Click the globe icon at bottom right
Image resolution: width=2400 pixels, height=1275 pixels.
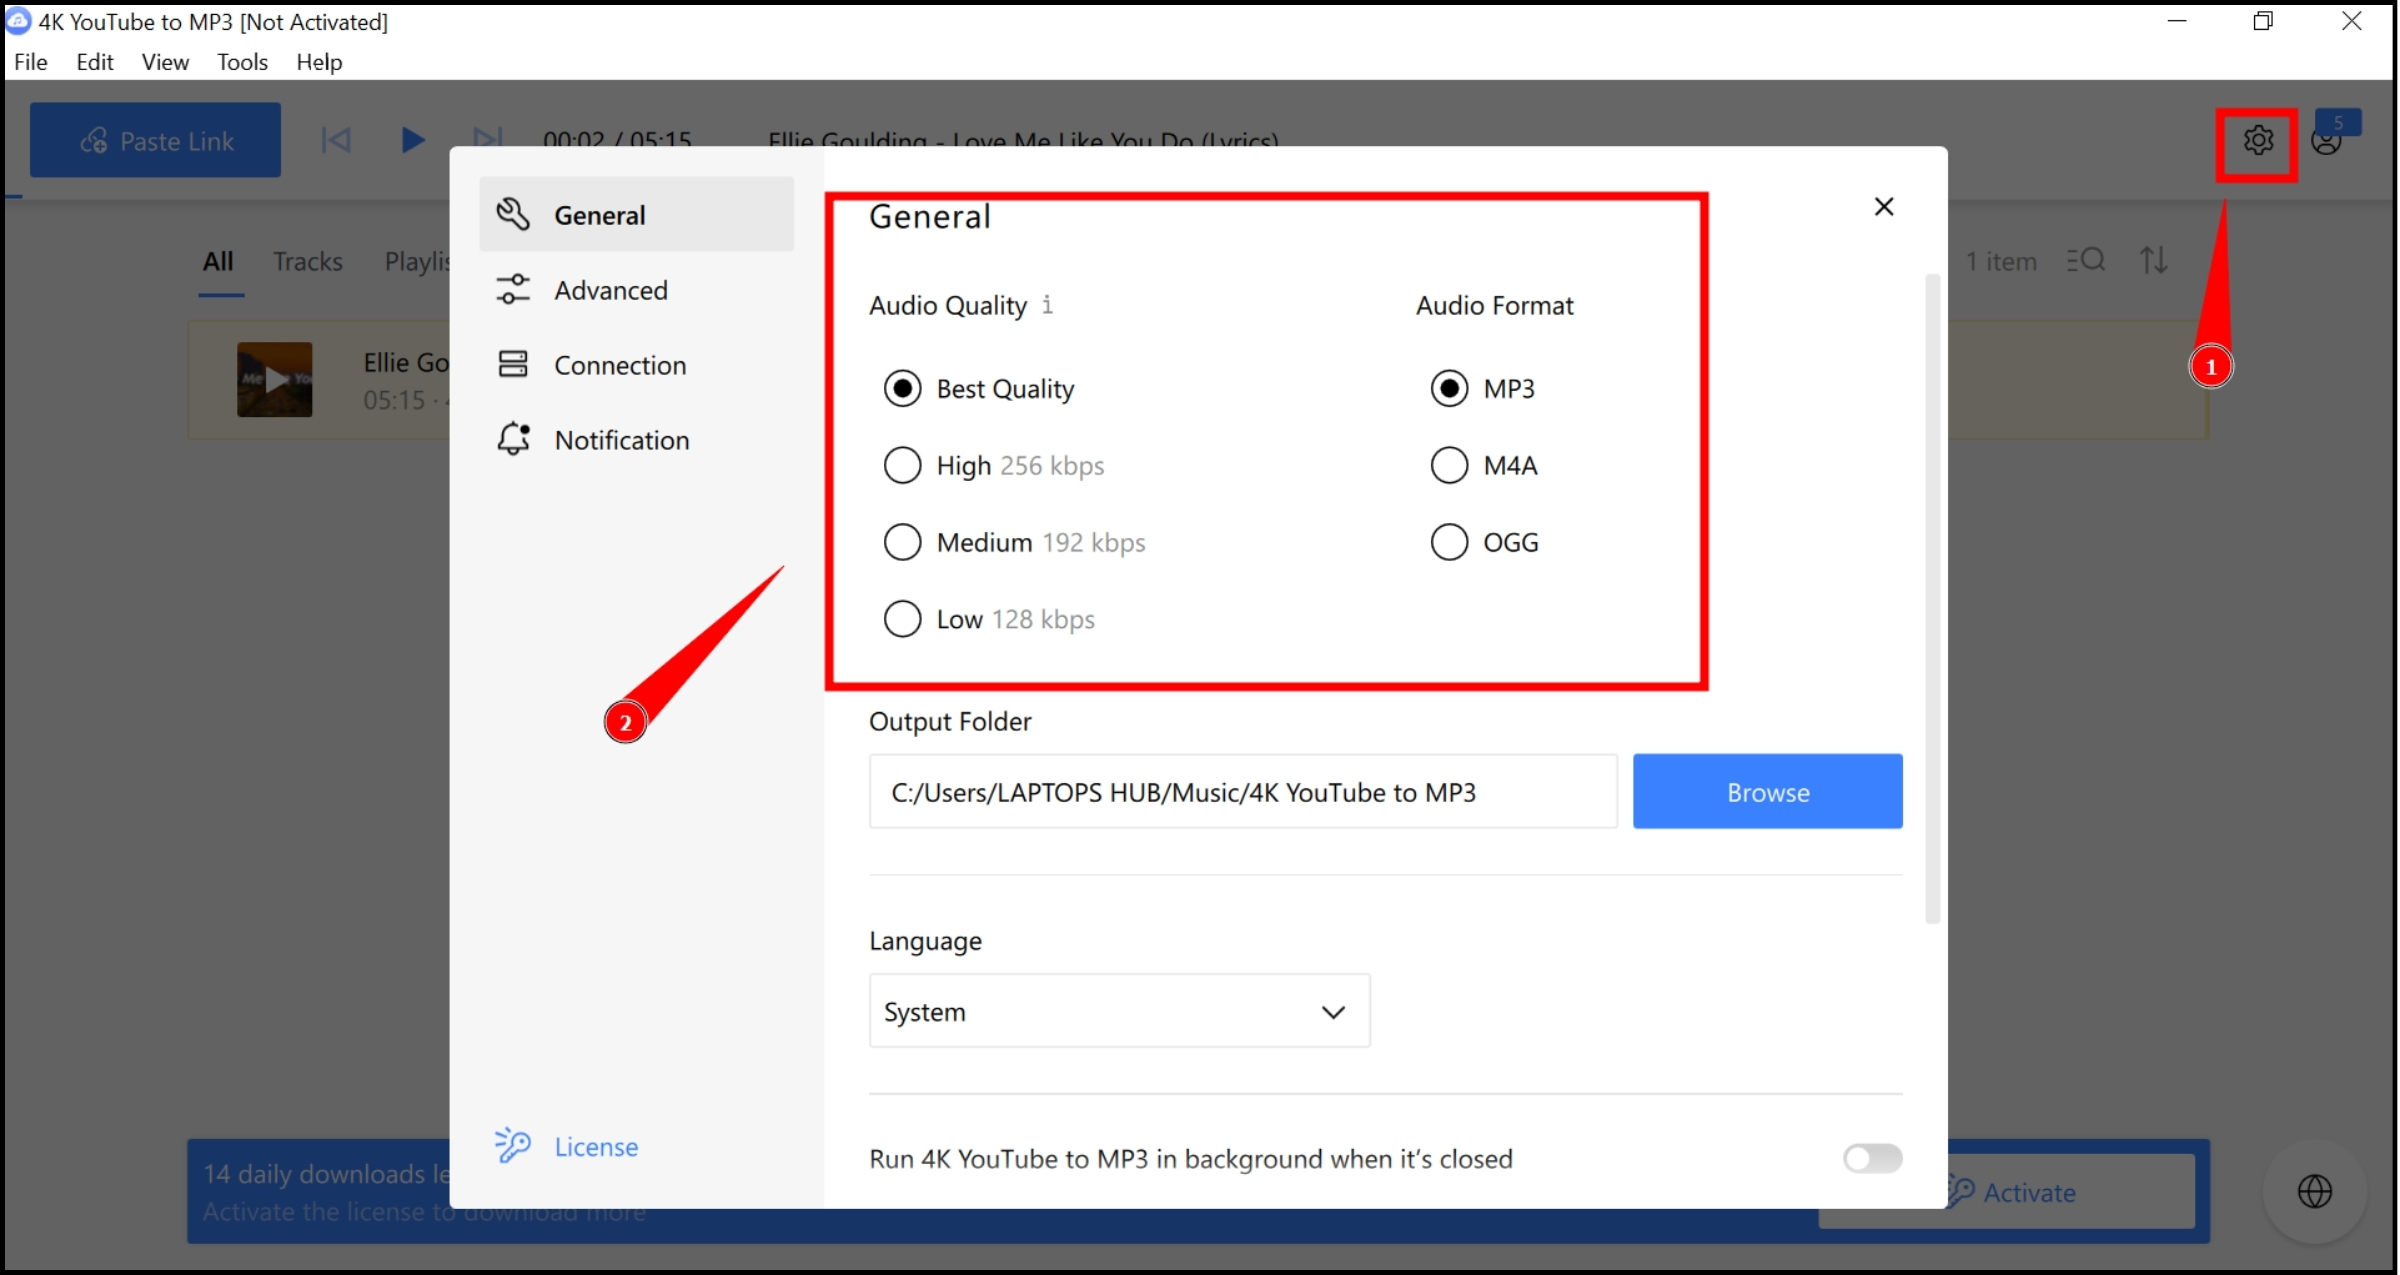point(2316,1191)
